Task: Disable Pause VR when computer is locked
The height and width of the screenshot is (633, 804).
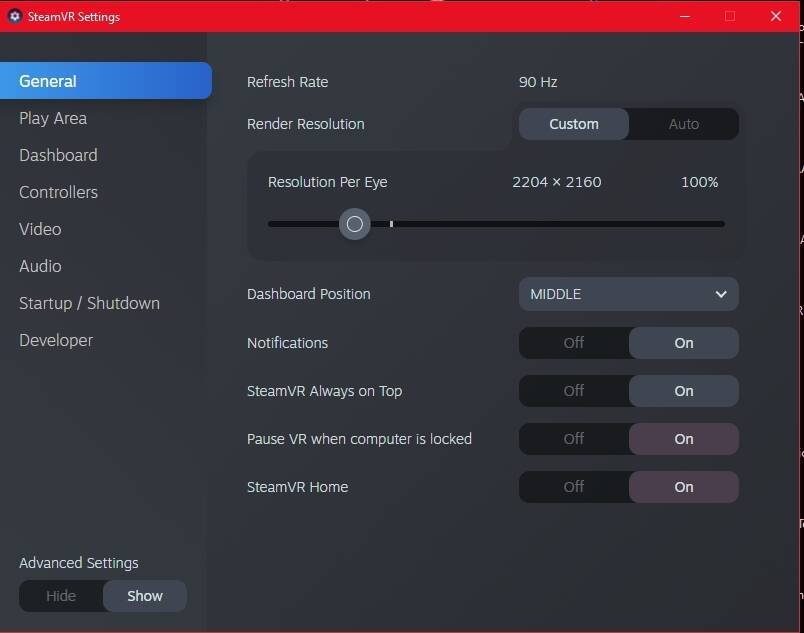Action: [574, 439]
